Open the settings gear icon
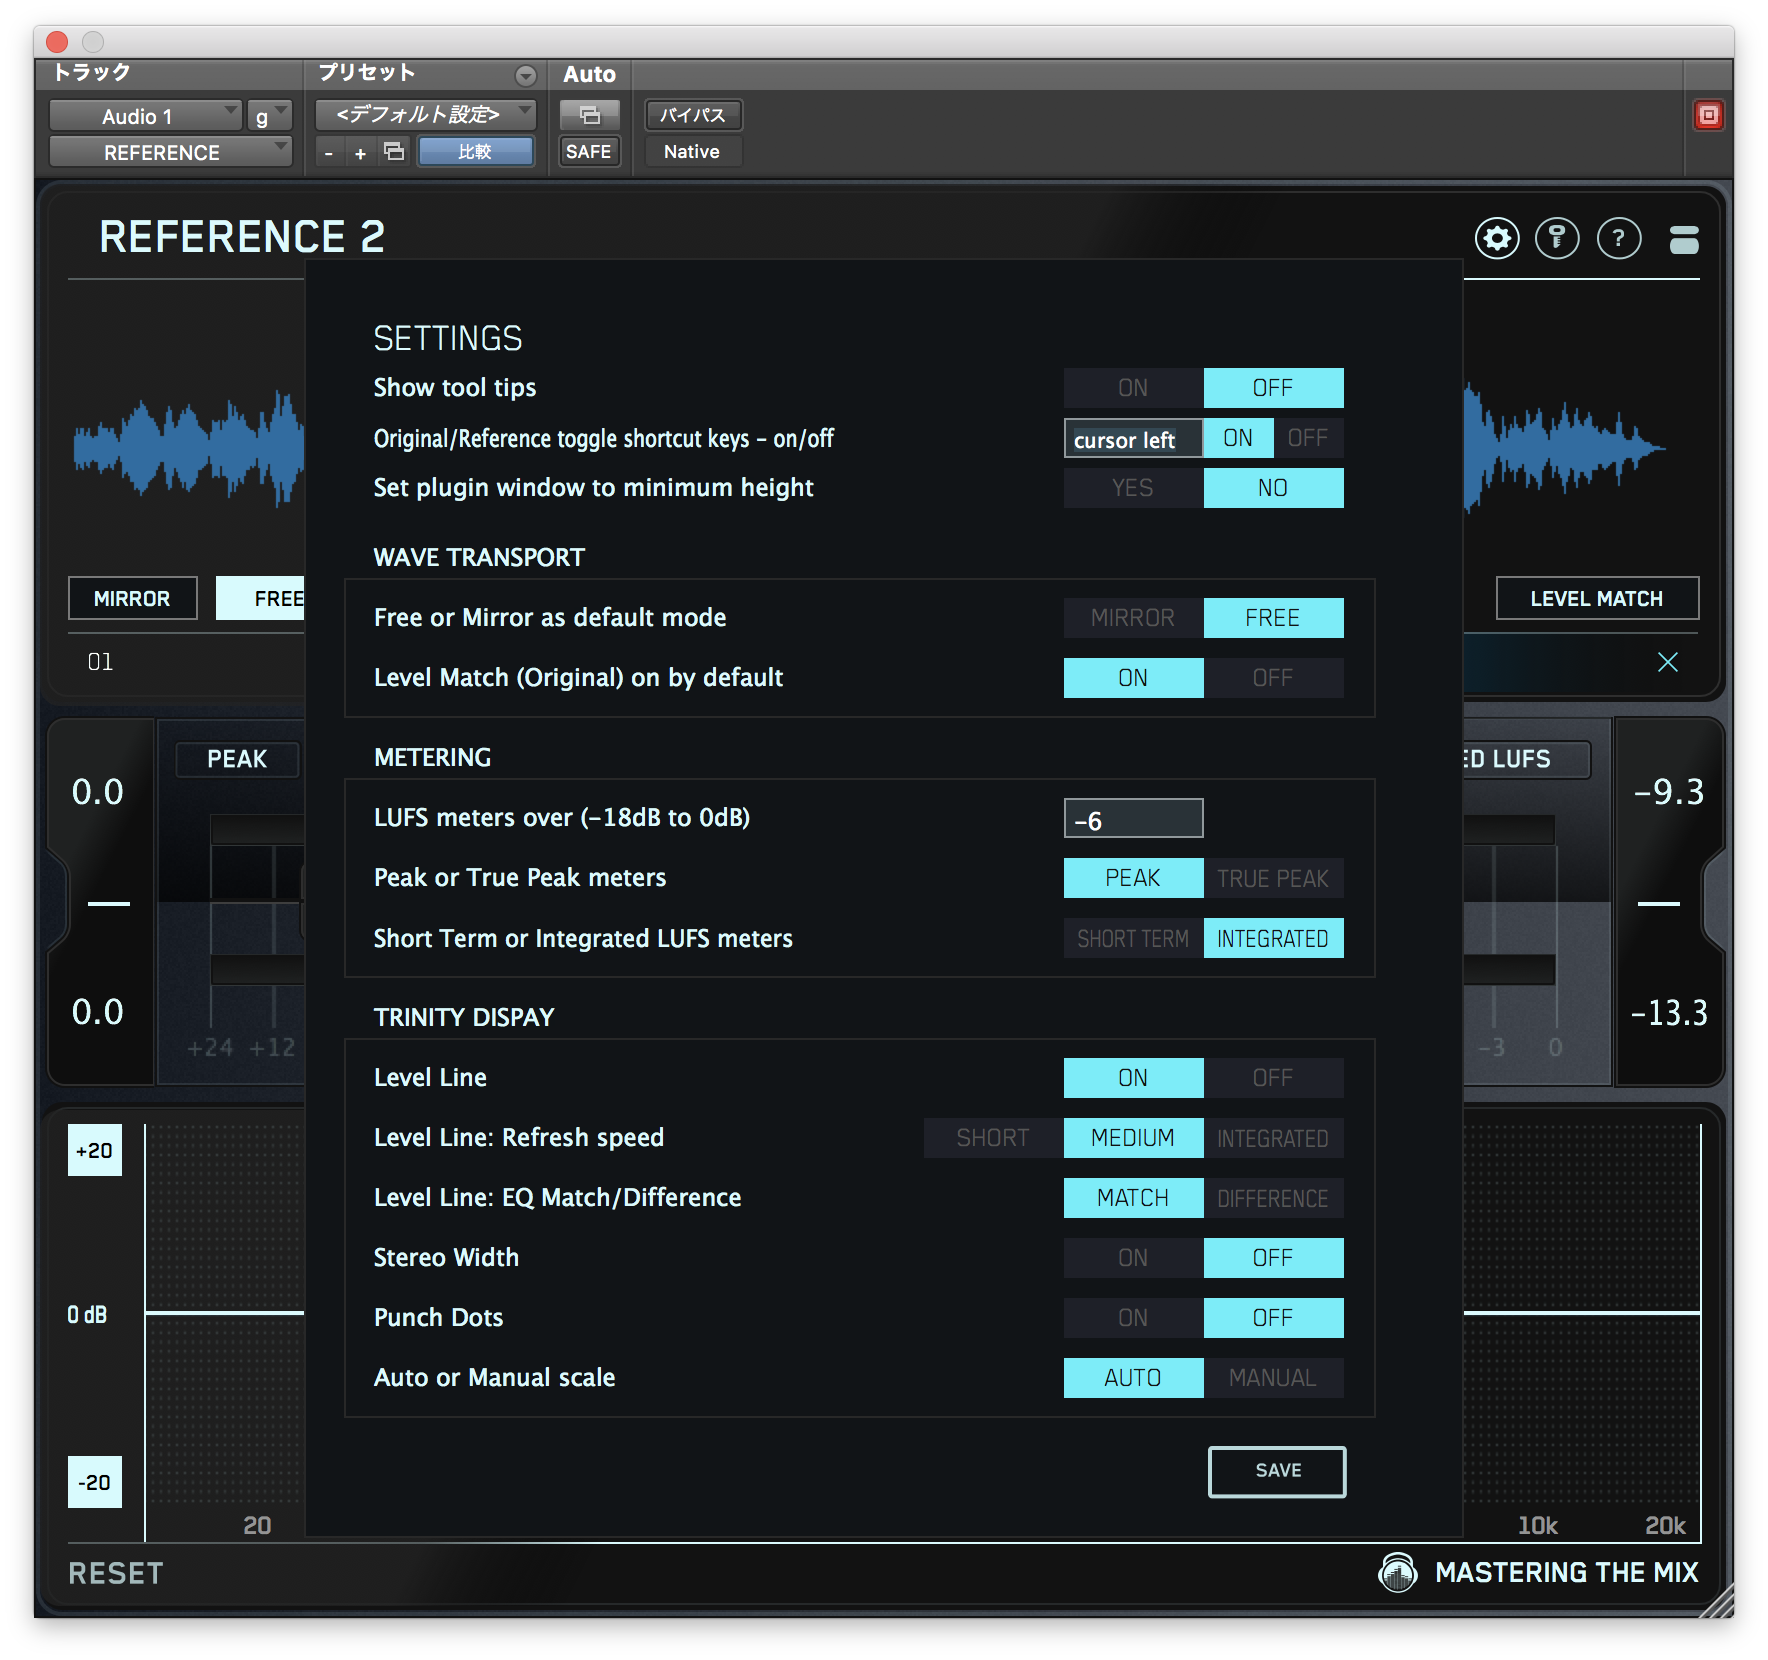 (x=1497, y=238)
